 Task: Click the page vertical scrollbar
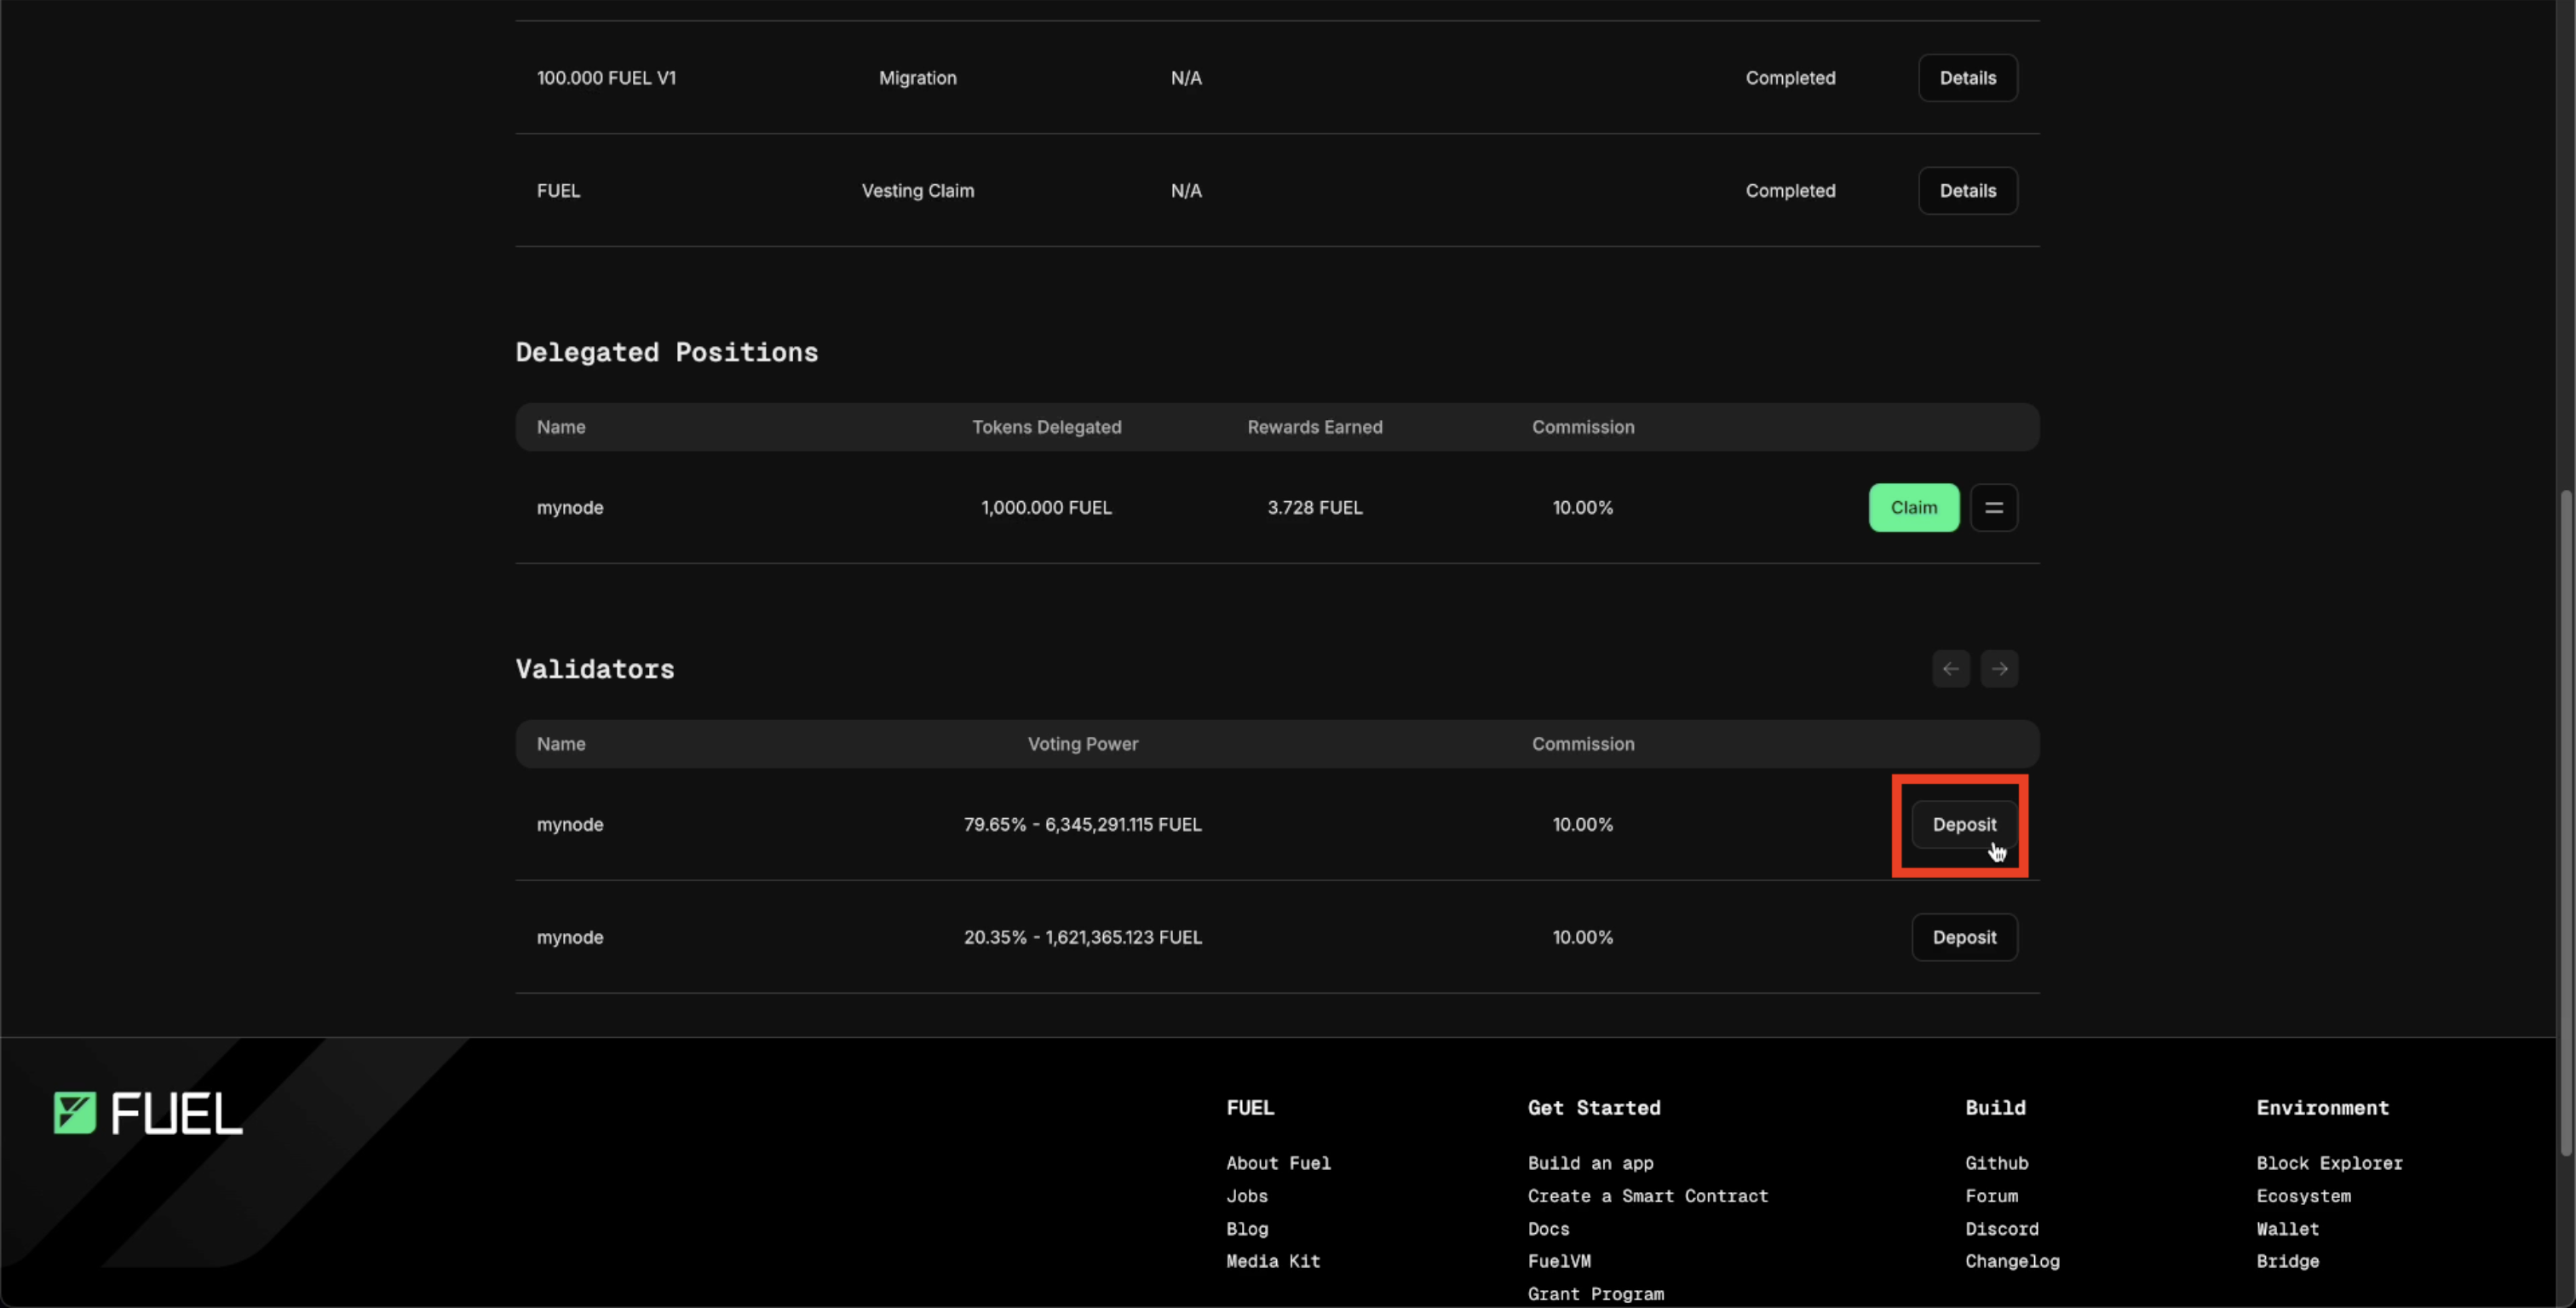pos(2565,820)
